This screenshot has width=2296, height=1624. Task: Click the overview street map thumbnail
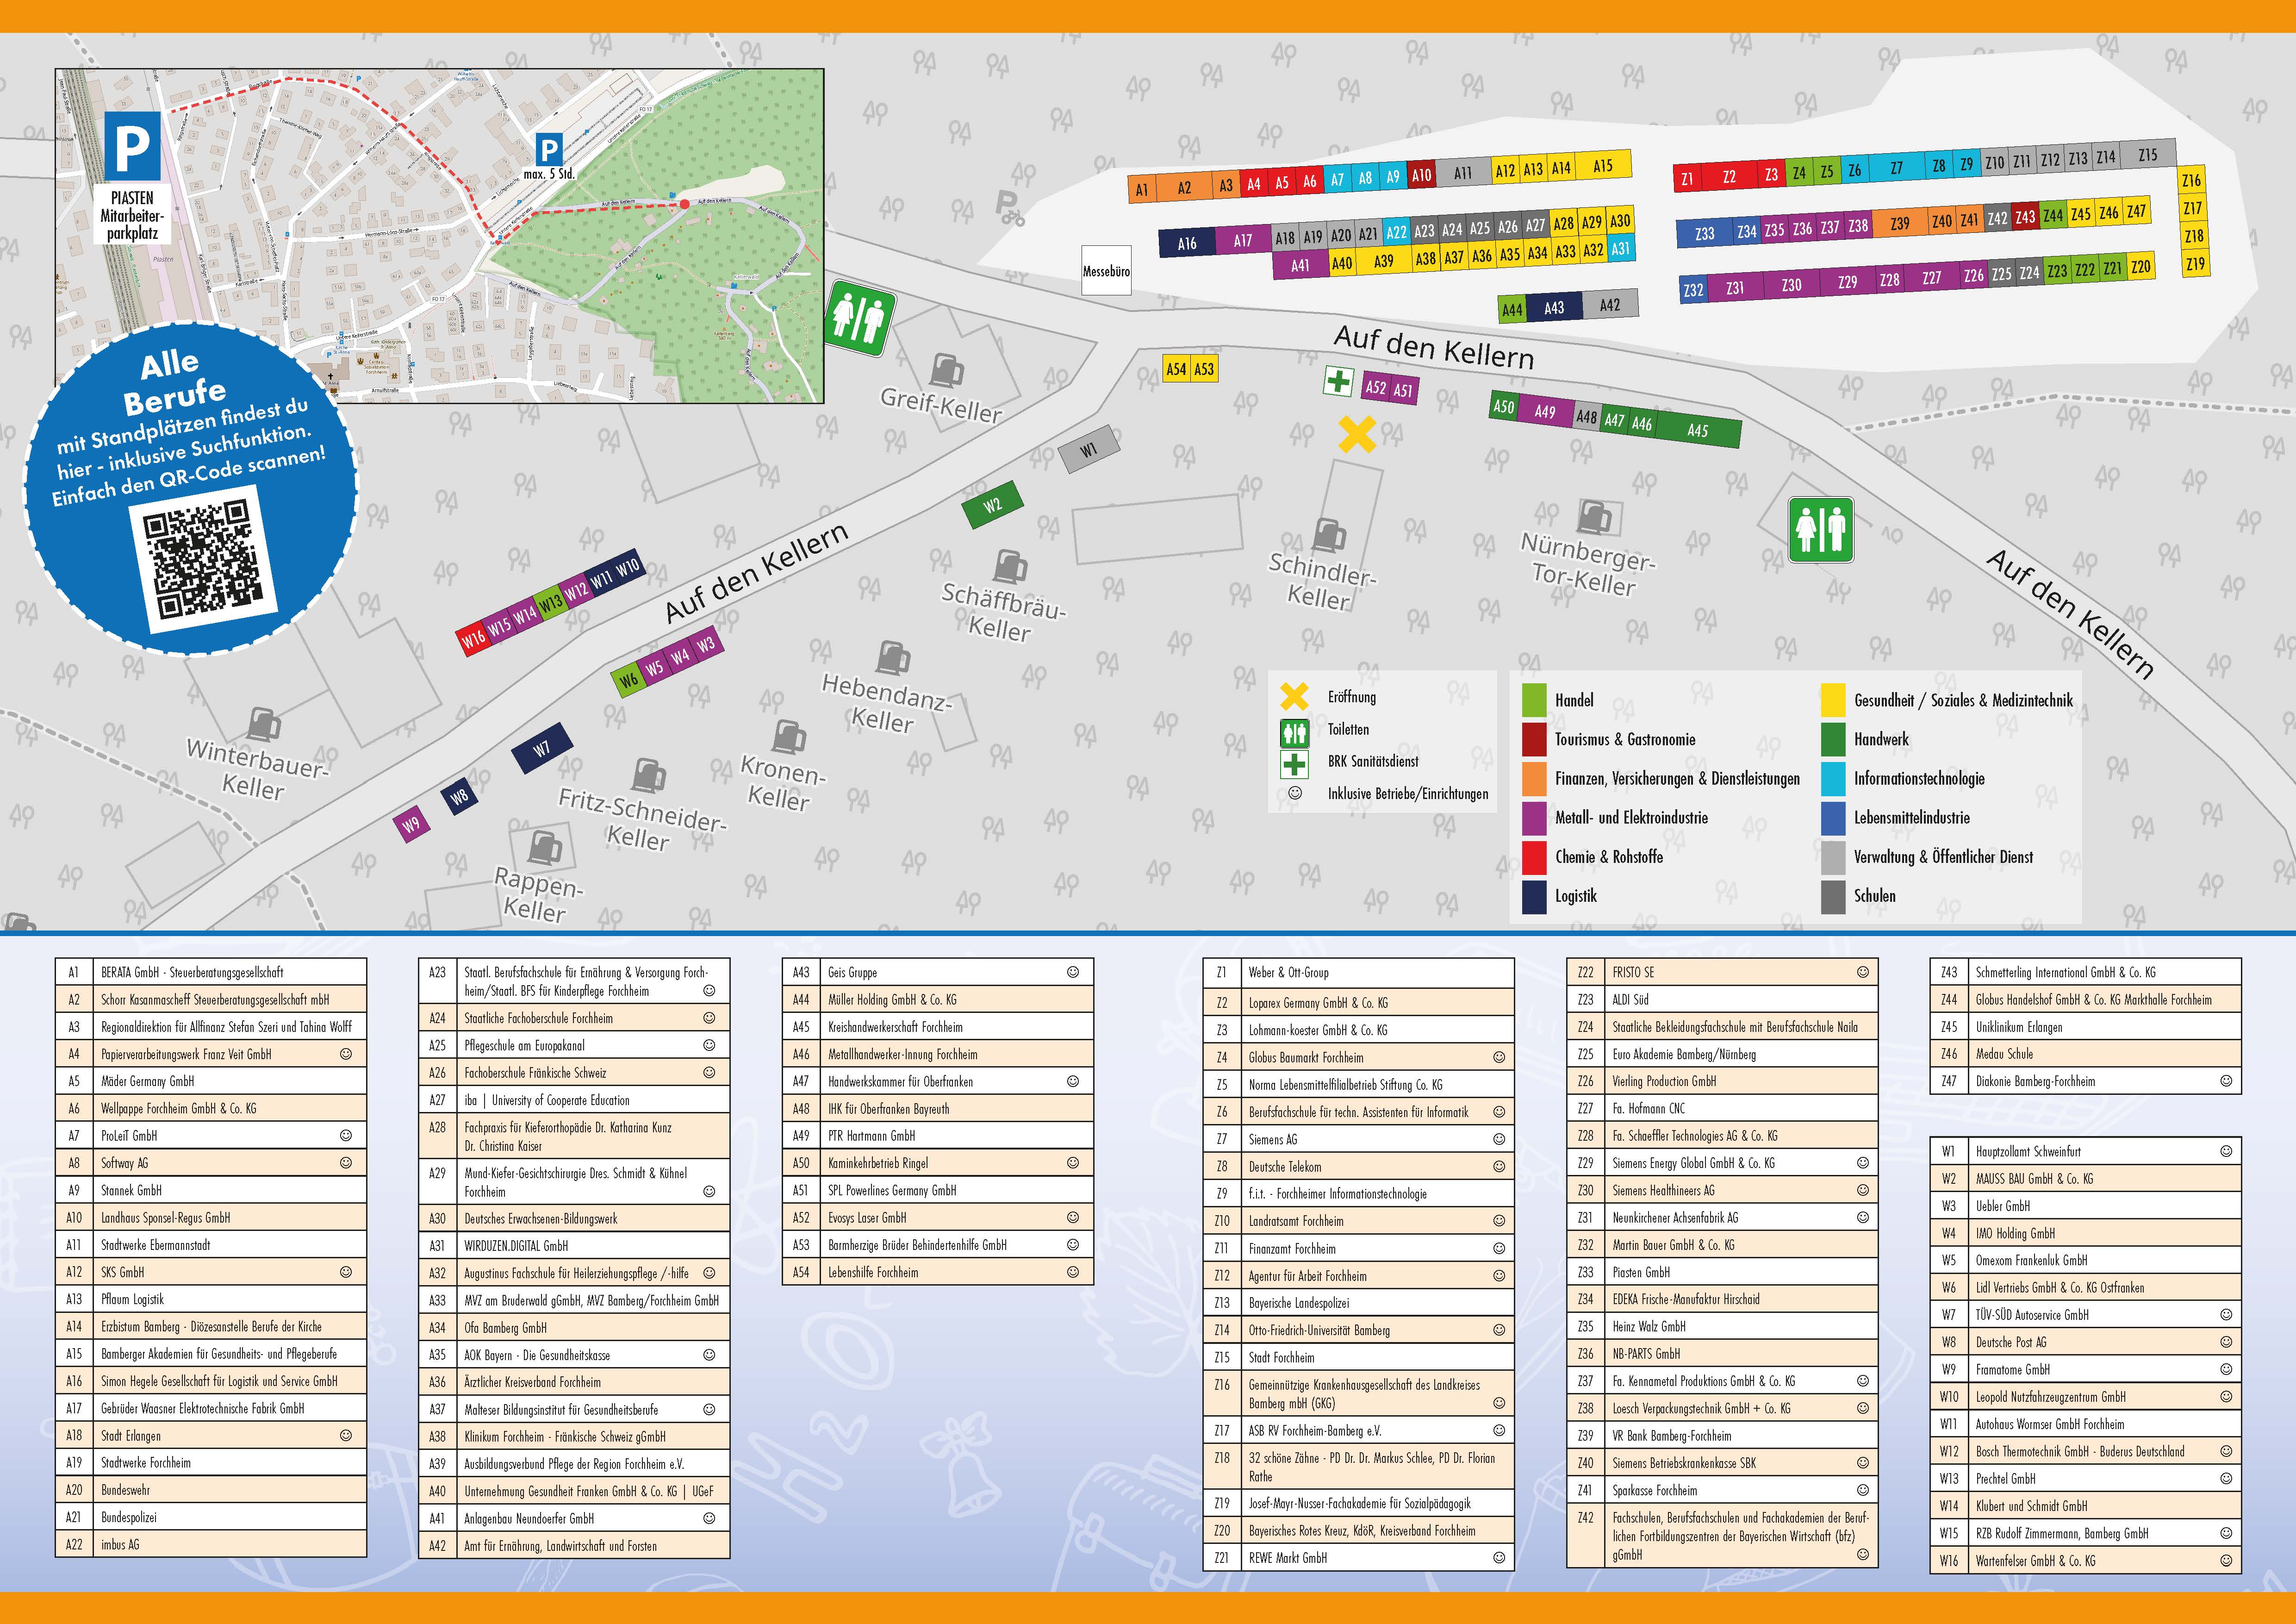click(440, 236)
